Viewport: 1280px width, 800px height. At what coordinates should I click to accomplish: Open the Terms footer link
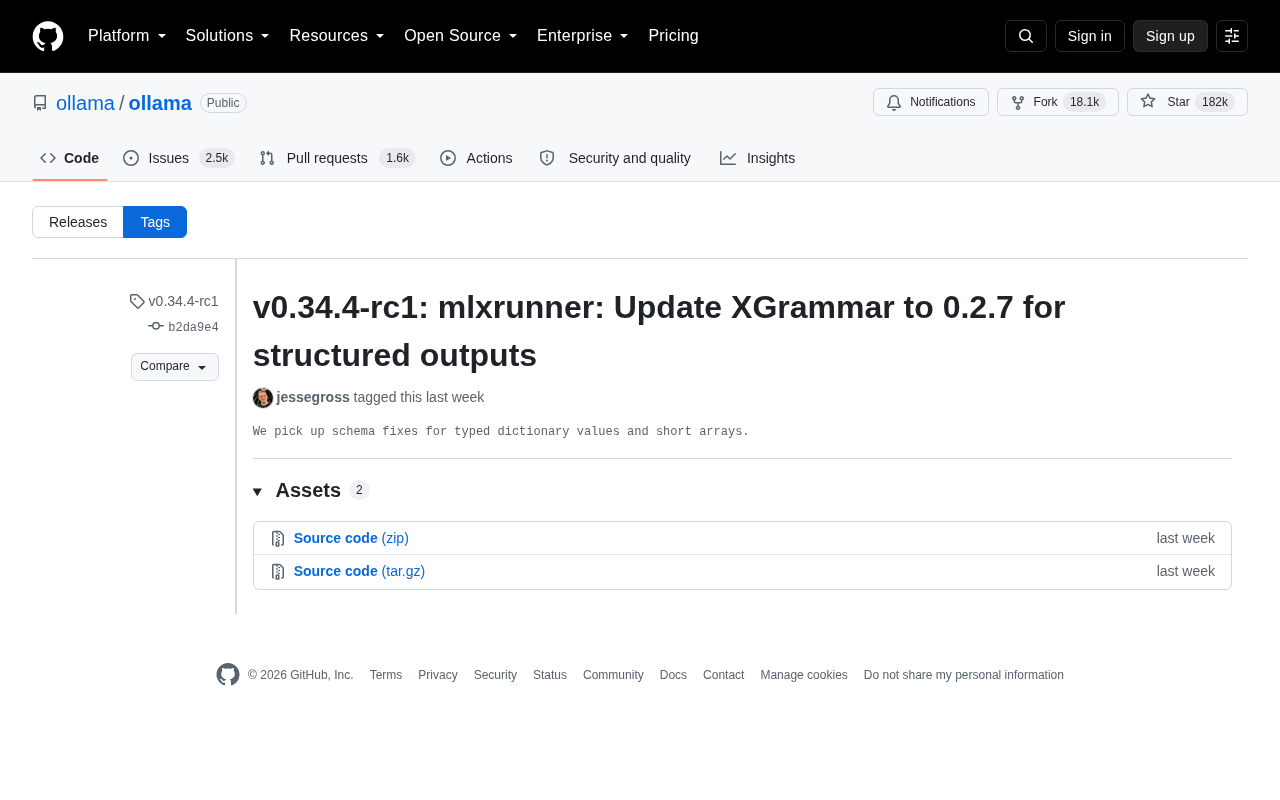coord(386,675)
